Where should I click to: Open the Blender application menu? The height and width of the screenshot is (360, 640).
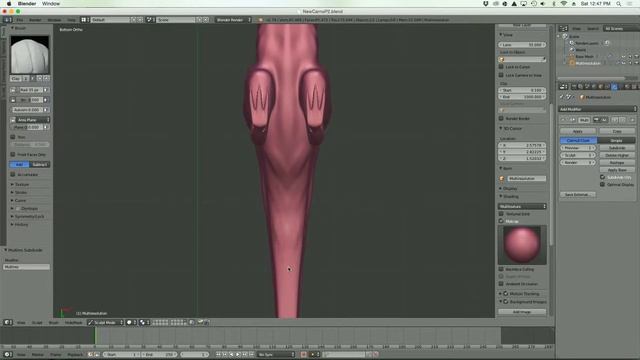[27, 4]
